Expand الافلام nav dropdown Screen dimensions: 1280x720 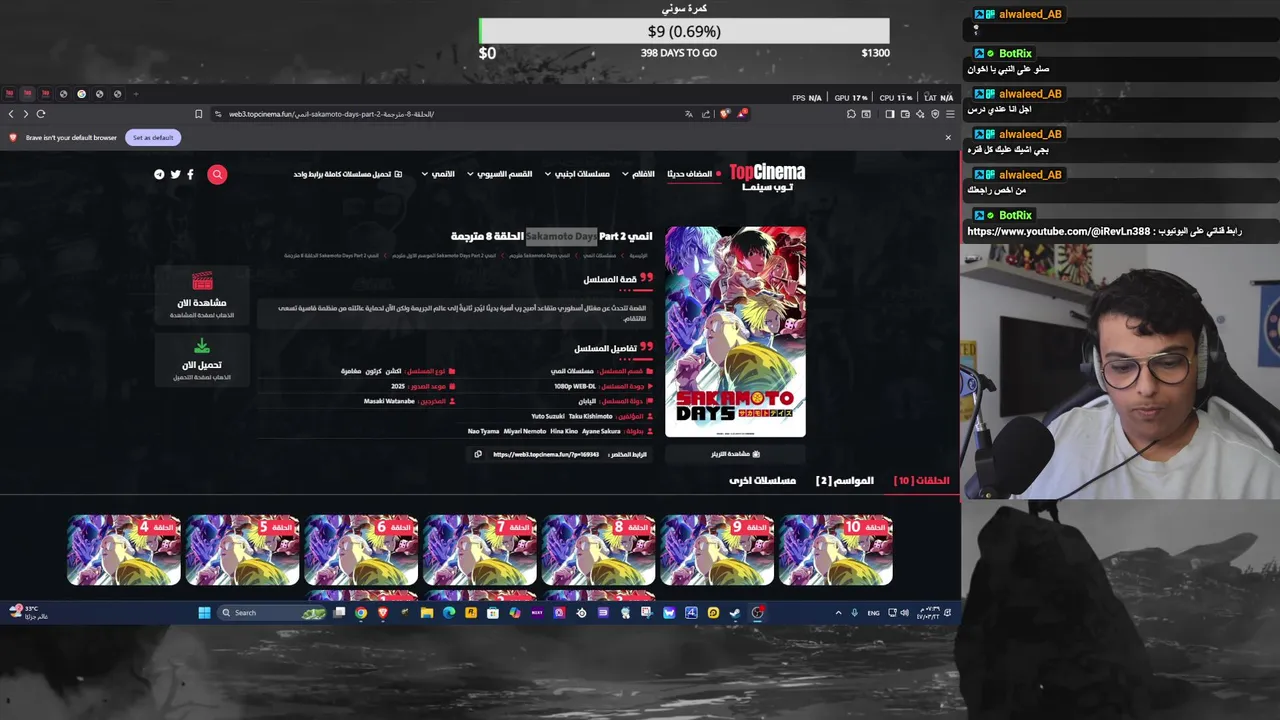tap(638, 174)
